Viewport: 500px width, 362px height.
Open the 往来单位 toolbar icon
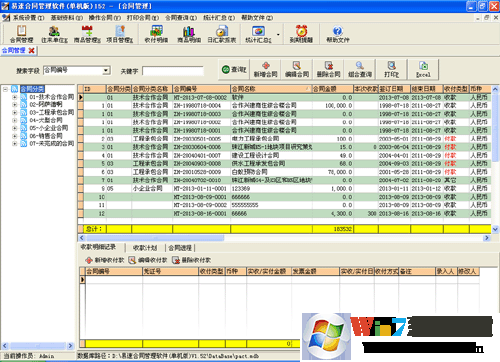tap(54, 34)
